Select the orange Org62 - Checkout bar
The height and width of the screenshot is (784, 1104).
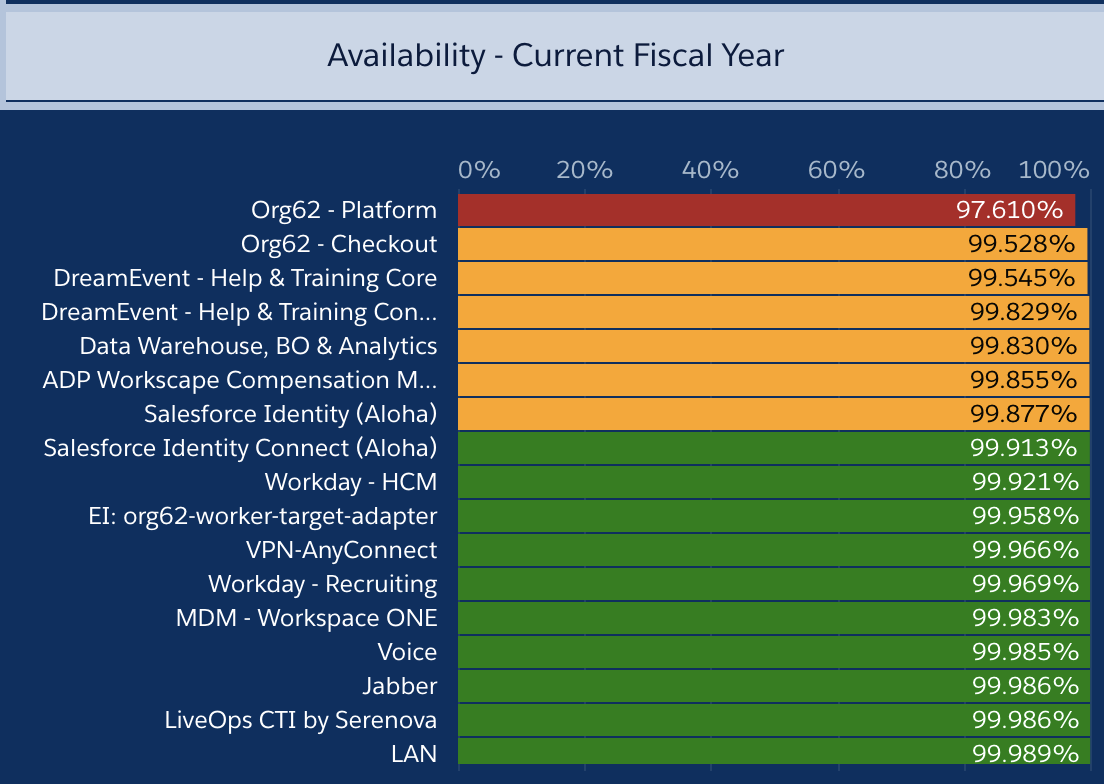[x=772, y=244]
